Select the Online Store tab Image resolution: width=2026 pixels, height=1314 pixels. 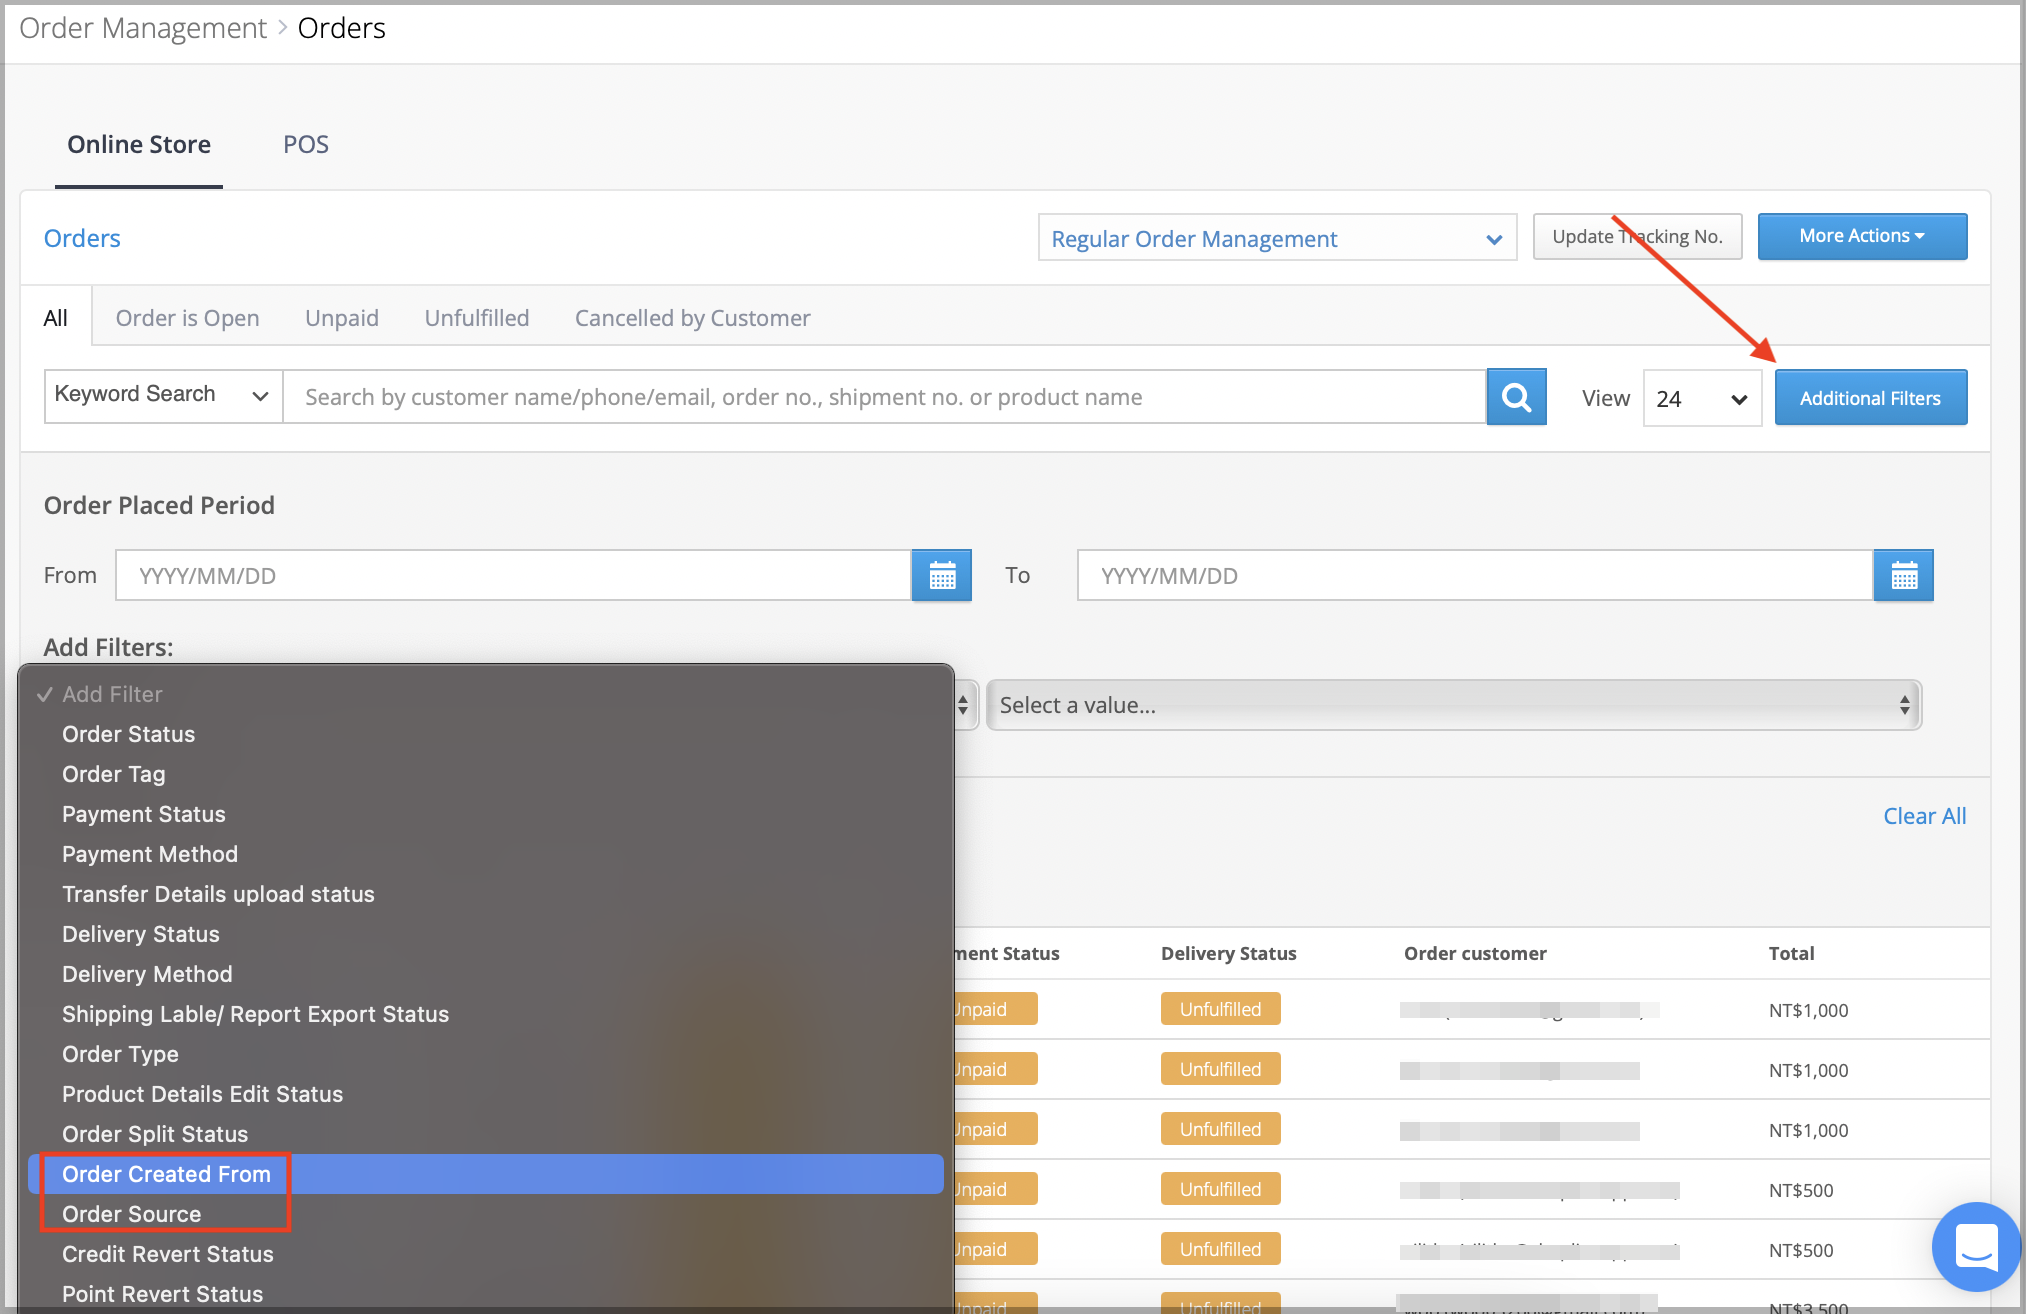(x=139, y=144)
